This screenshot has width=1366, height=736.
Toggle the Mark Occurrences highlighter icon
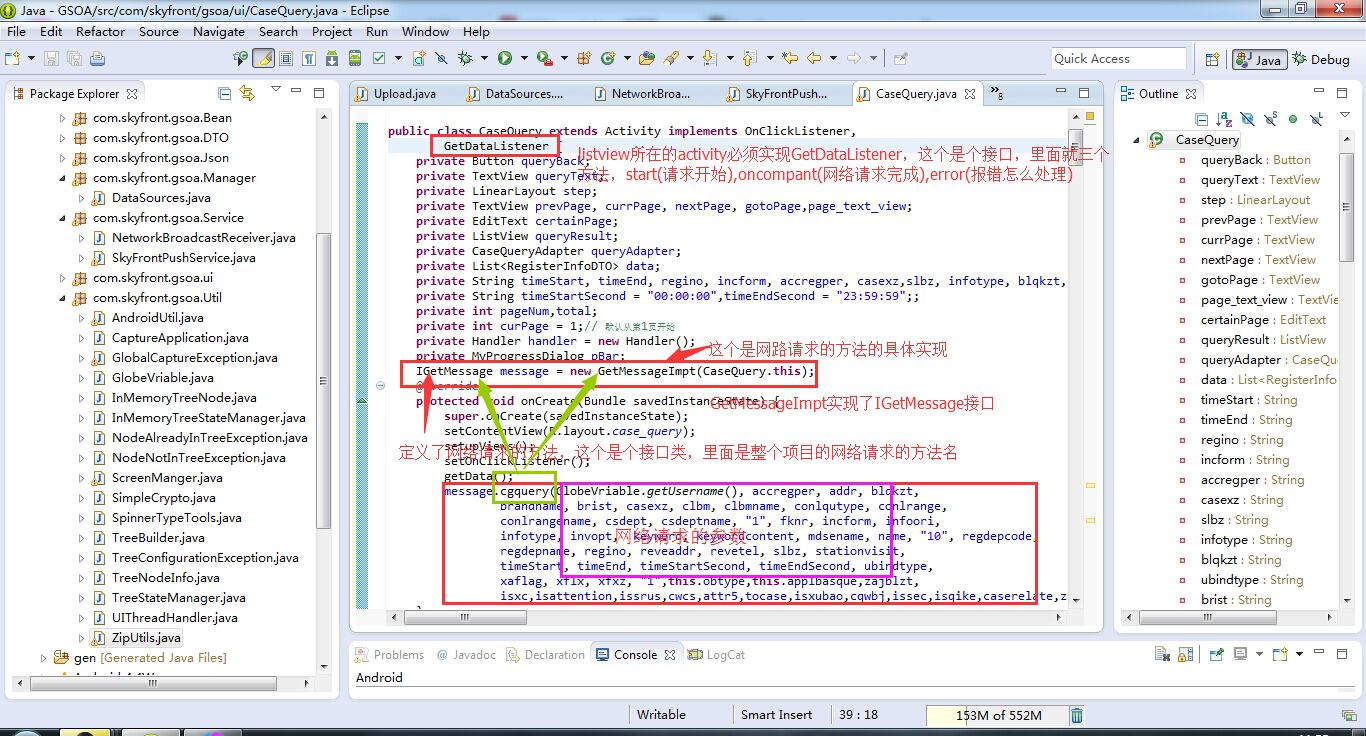pos(264,58)
